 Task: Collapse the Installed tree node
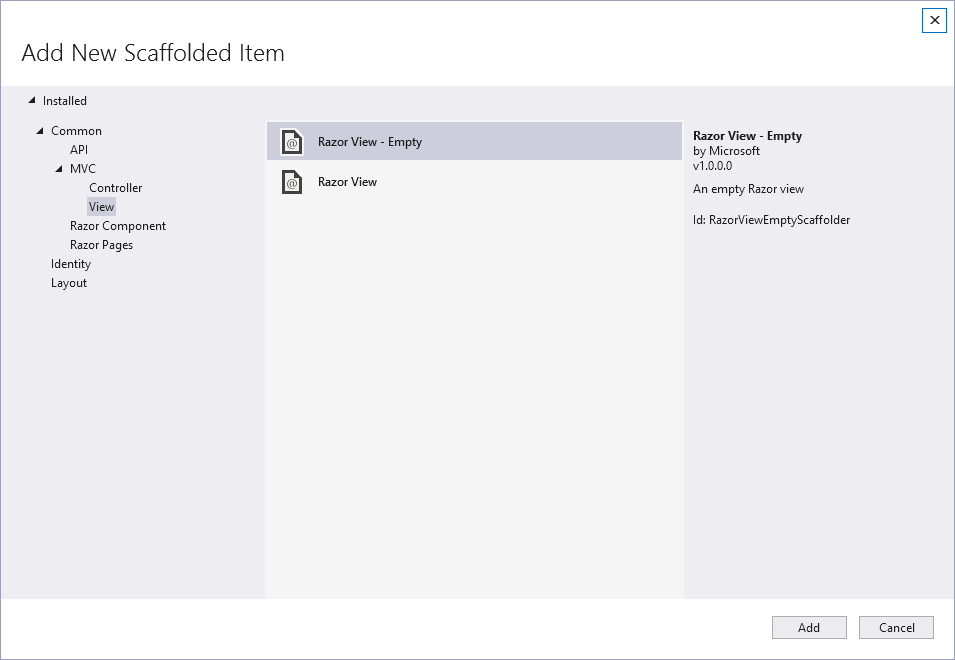point(32,100)
